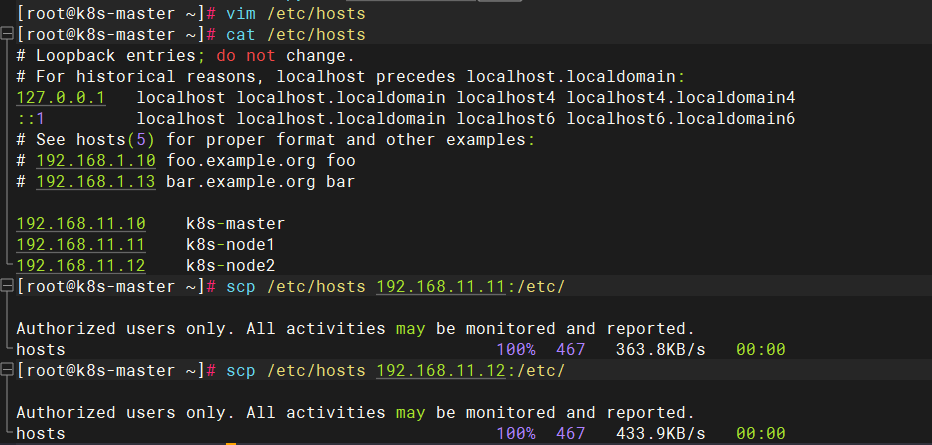
Task: Click the '00:00' time in the 363.8KB/s row
Action: [x=760, y=349]
